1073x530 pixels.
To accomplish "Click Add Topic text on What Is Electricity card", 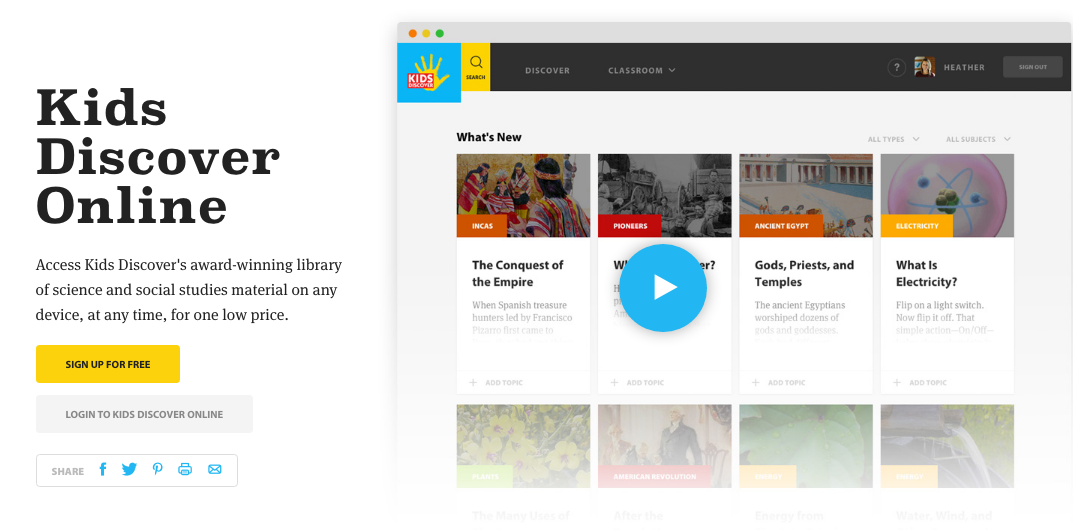I will 928,382.
